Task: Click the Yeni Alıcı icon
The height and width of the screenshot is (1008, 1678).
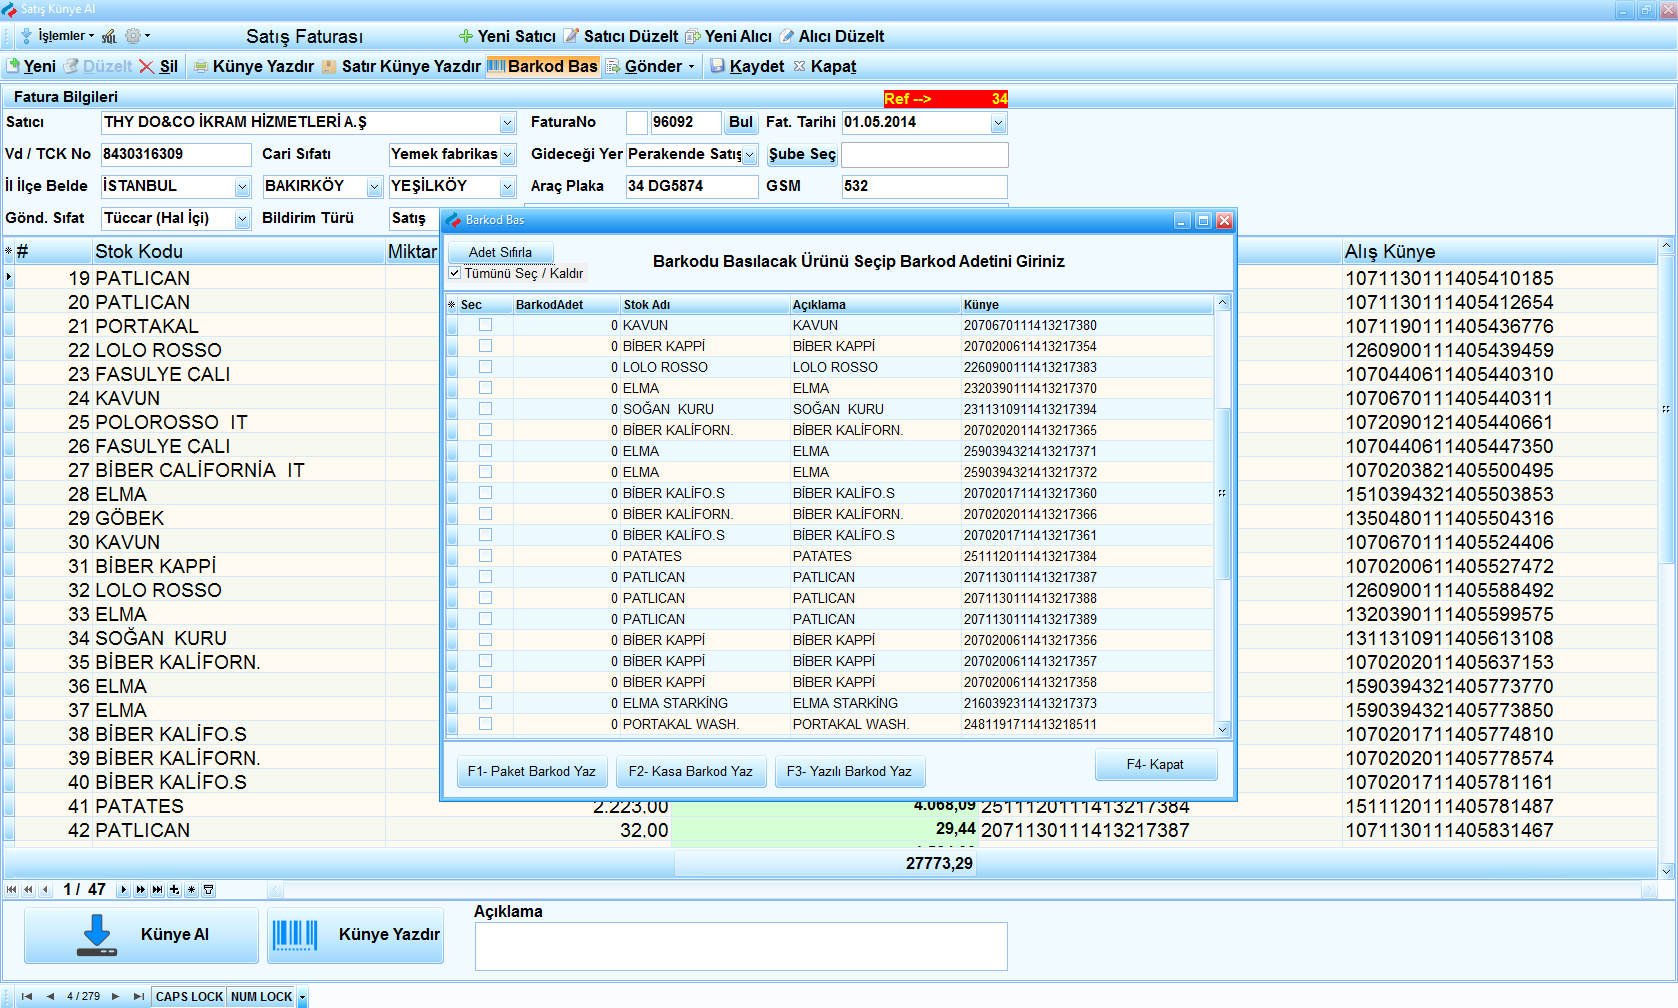Action: 693,36
